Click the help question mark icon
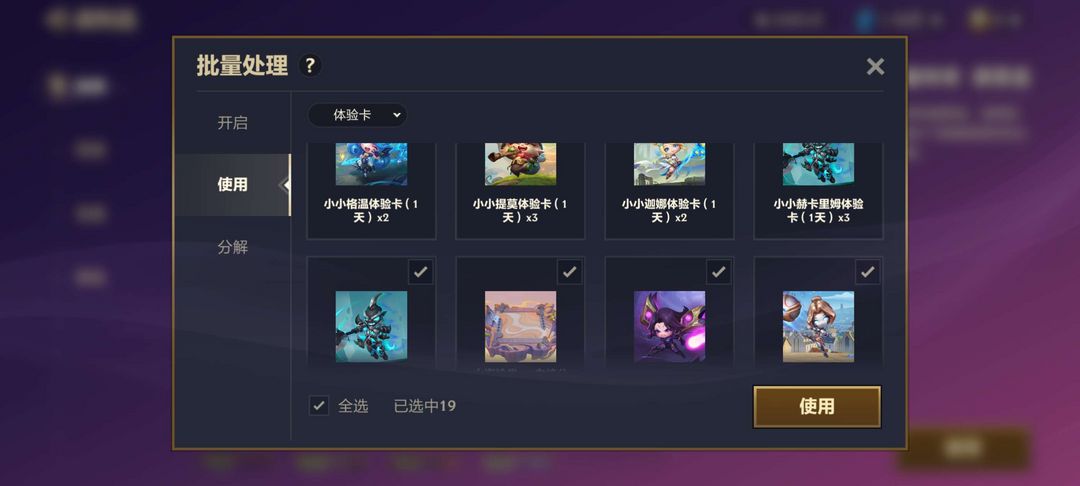Viewport: 1080px width, 486px height. point(310,66)
